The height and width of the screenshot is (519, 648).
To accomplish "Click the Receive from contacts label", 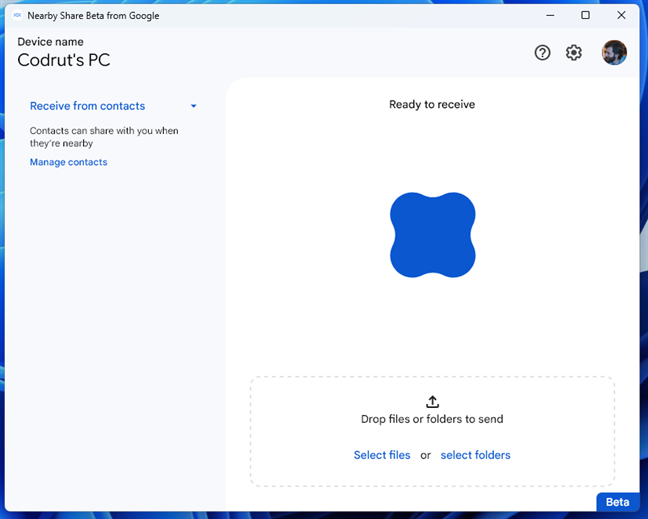I will (x=87, y=106).
